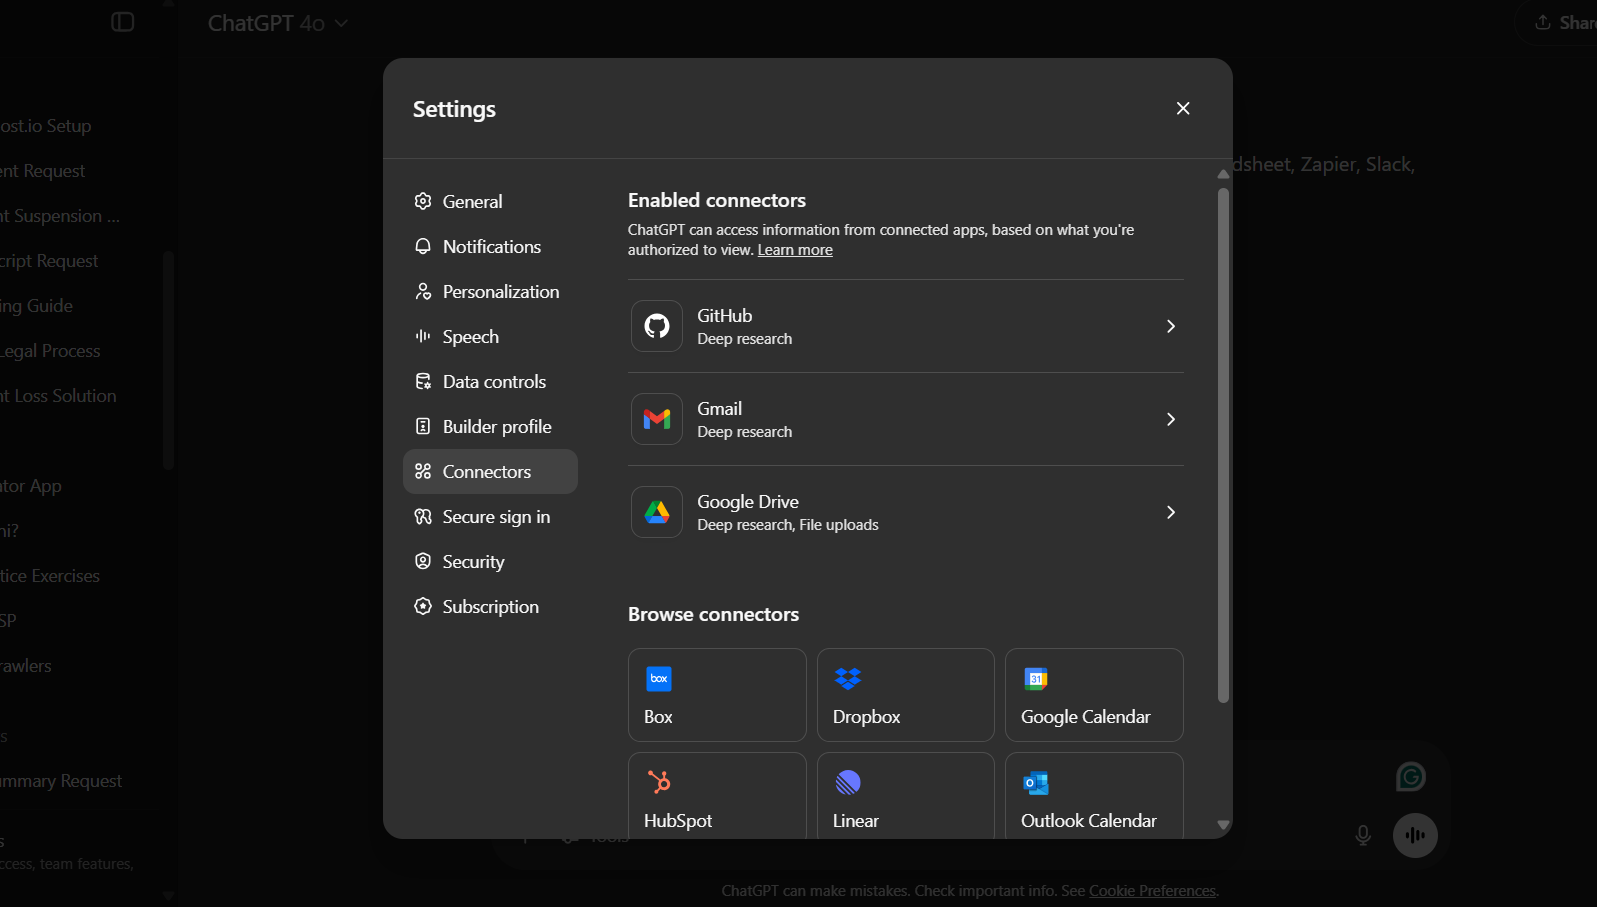Select the Connectors settings tab

490,471
